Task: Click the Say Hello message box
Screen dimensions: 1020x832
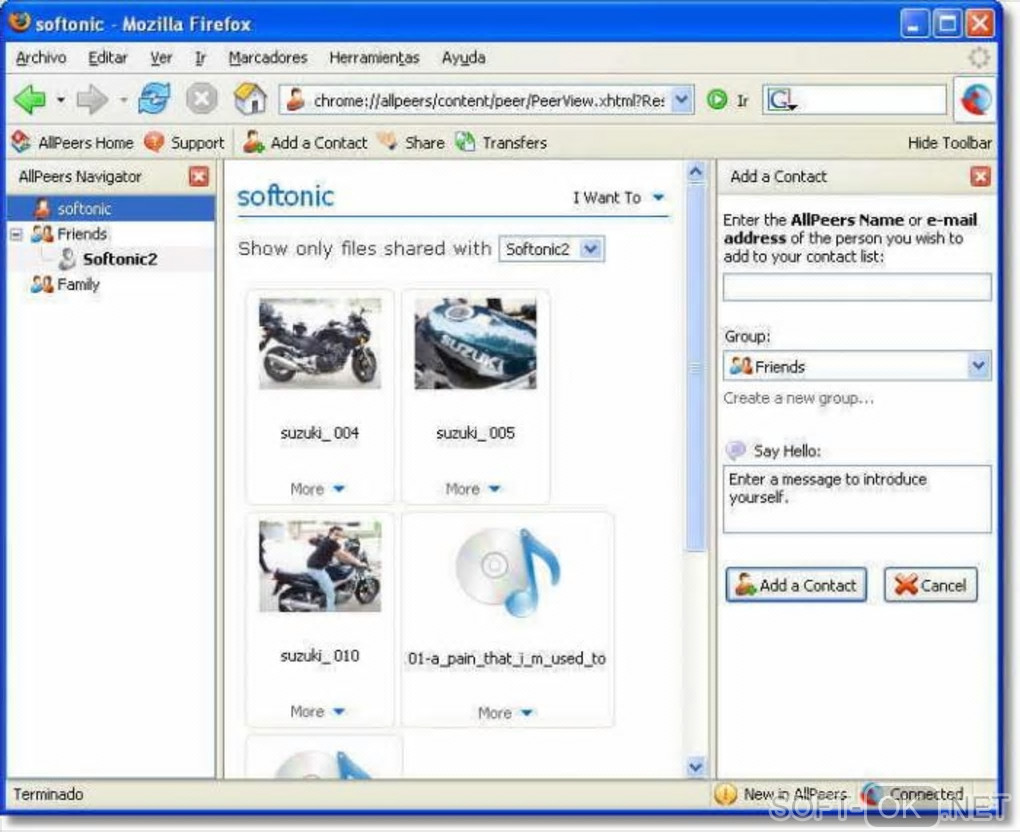Action: tap(857, 499)
